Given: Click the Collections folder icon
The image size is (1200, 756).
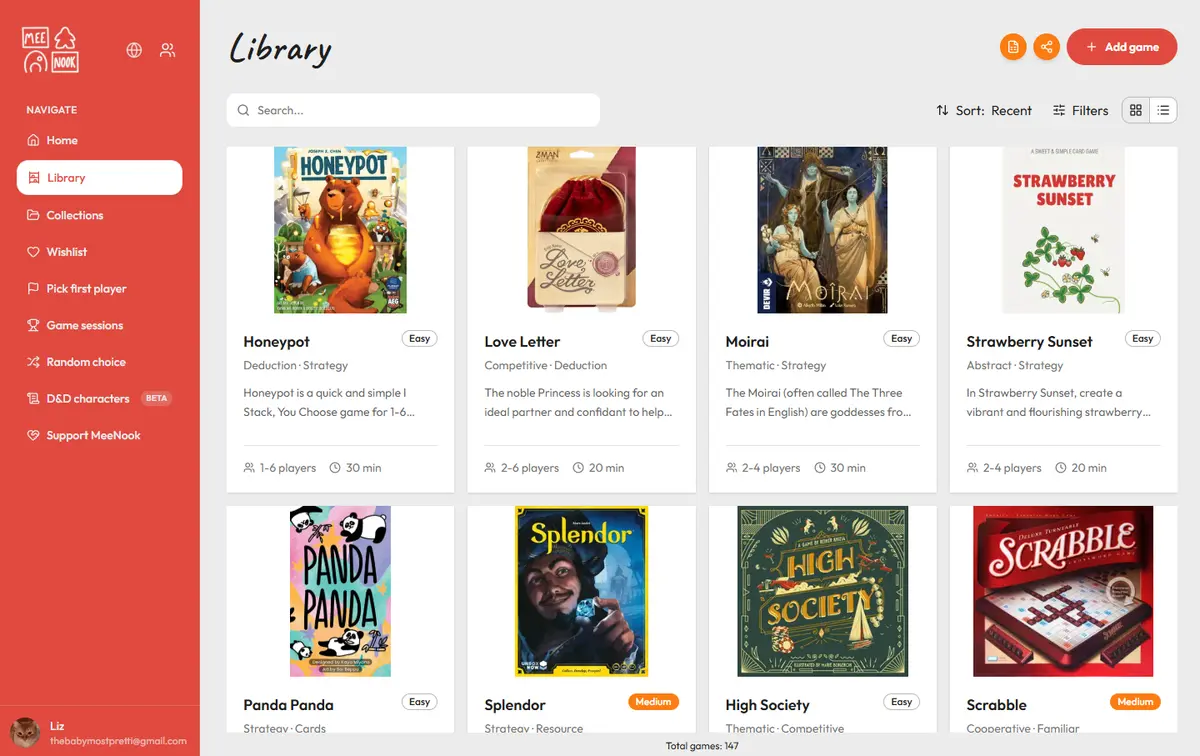Looking at the screenshot, I should click(34, 215).
